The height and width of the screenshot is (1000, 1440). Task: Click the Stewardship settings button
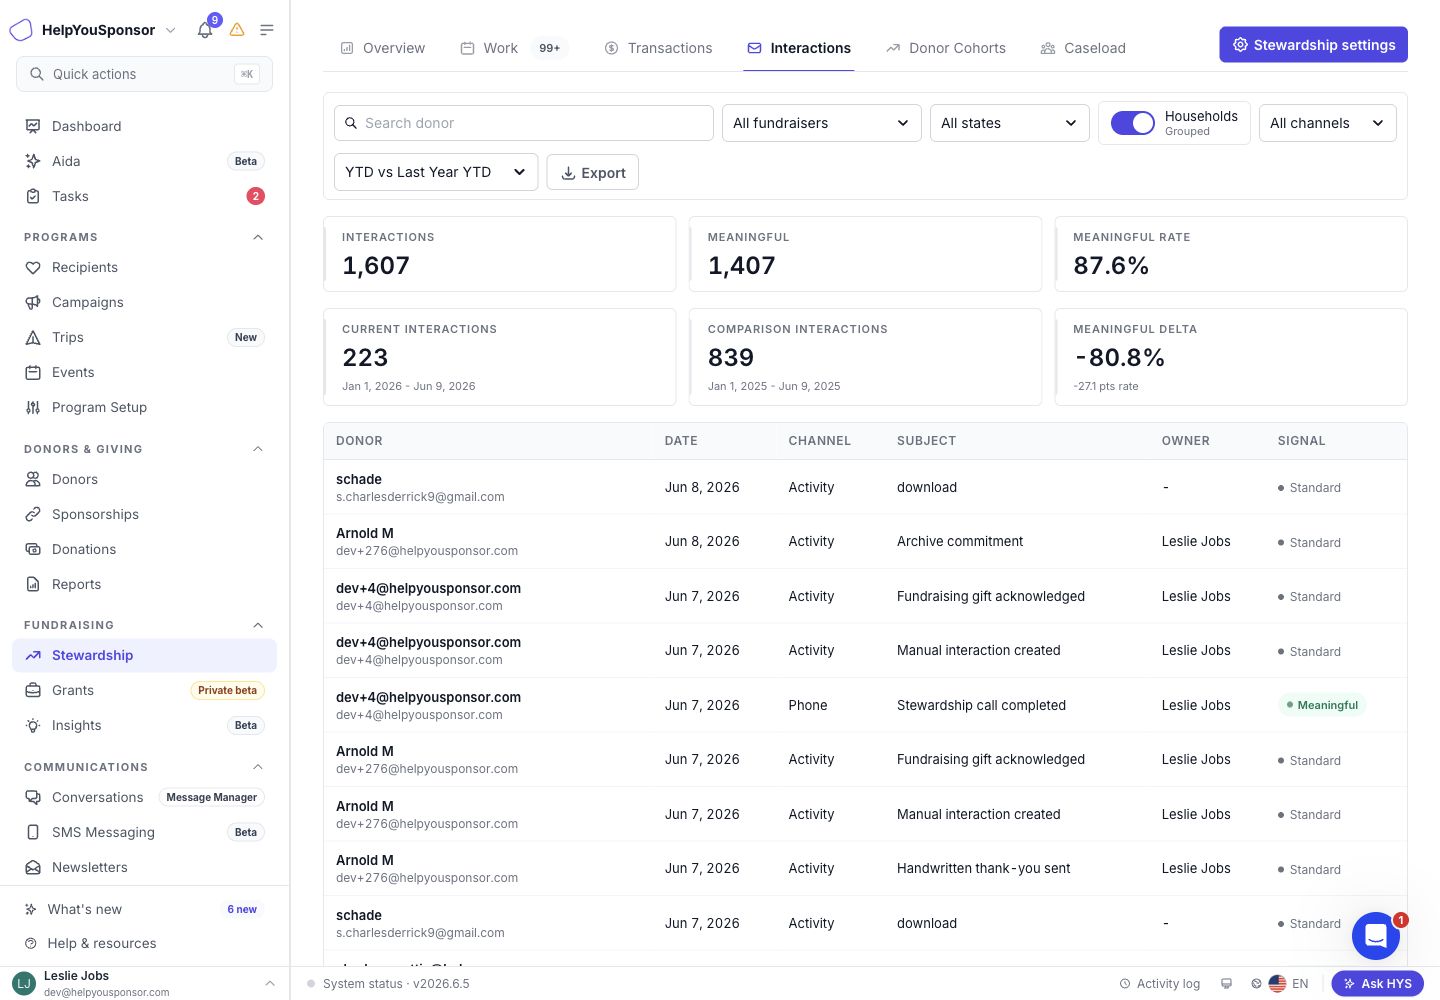click(1313, 45)
